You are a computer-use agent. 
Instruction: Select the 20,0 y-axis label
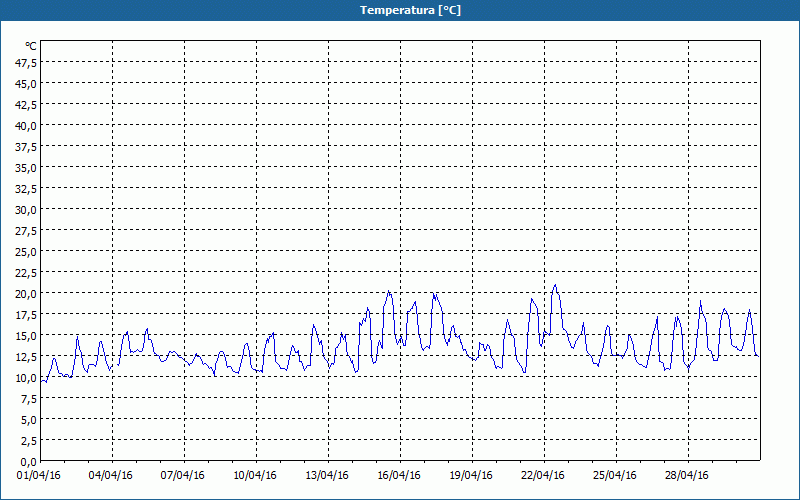[26, 294]
